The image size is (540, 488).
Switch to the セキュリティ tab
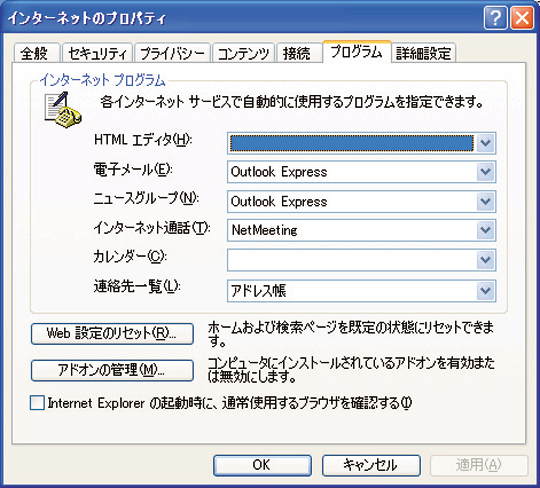click(x=97, y=53)
